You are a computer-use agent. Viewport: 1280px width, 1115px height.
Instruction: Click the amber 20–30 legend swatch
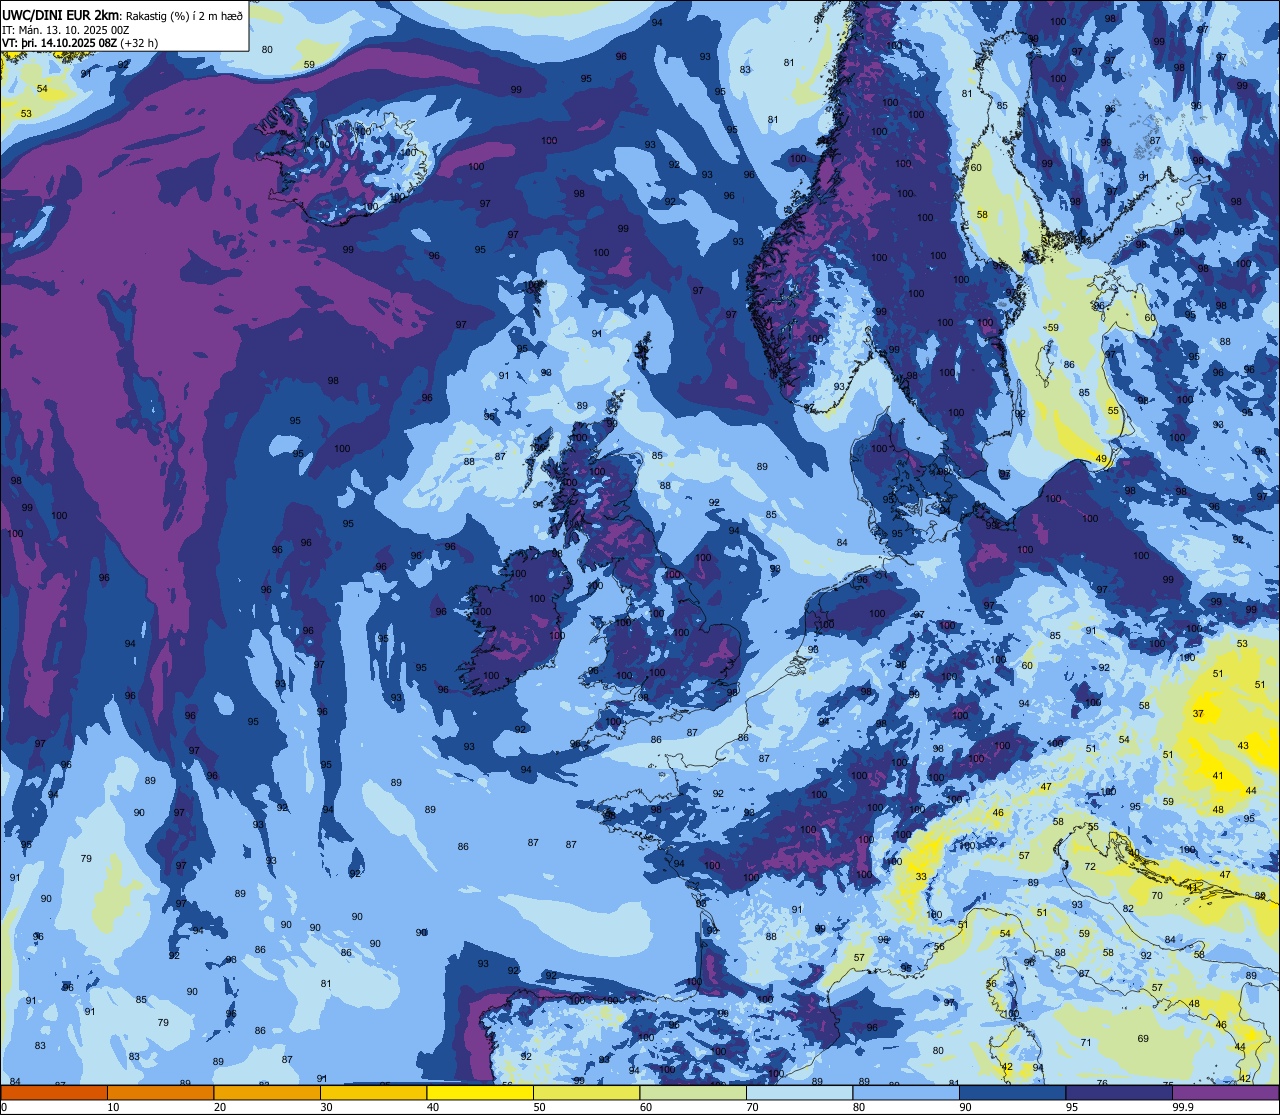coord(267,1092)
